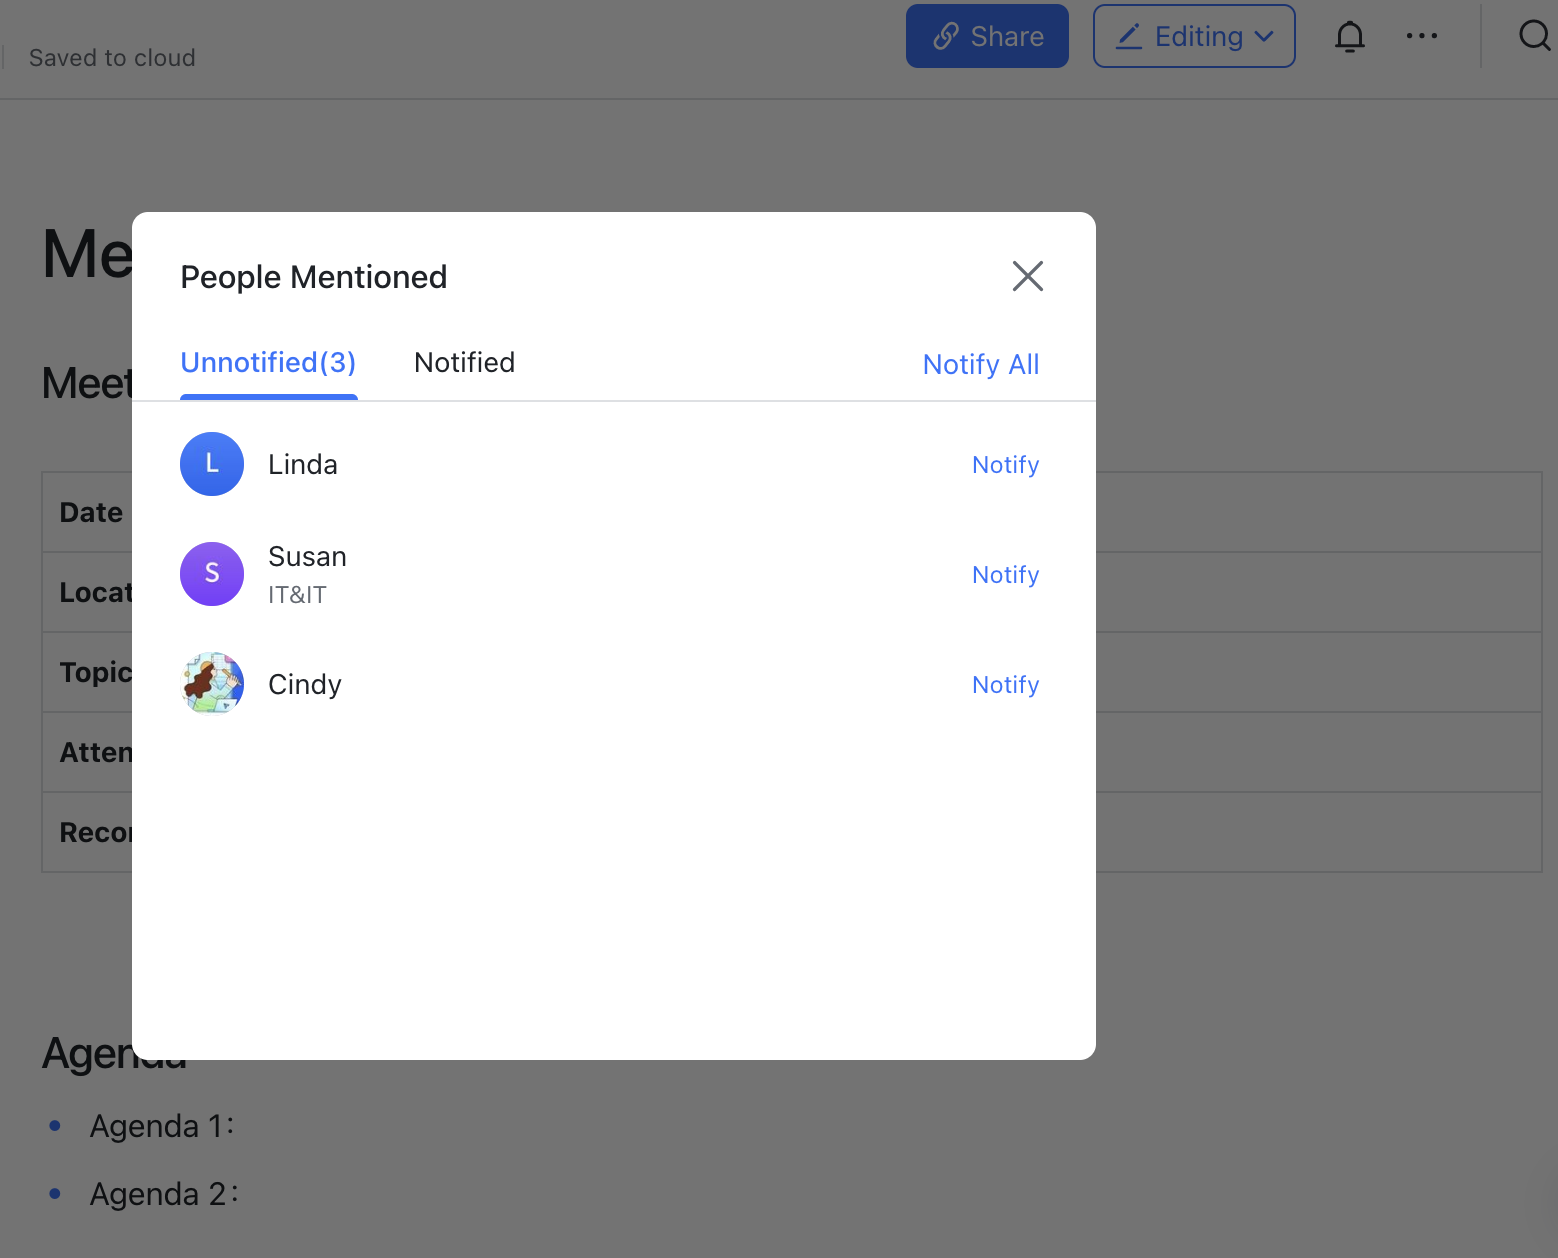Viewport: 1558px width, 1258px height.
Task: Click the Agenda 2 bullet line
Action: tap(164, 1194)
